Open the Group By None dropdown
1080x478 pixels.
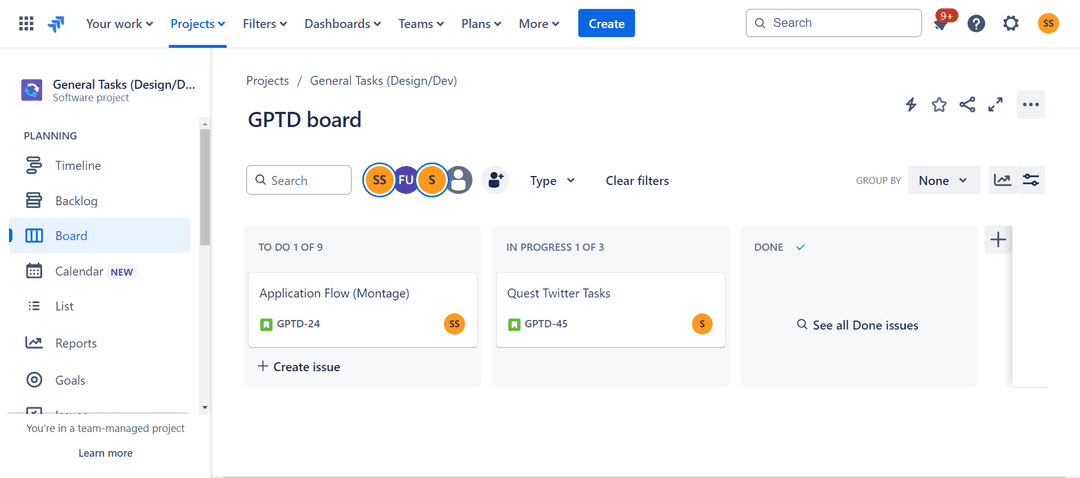coord(943,180)
